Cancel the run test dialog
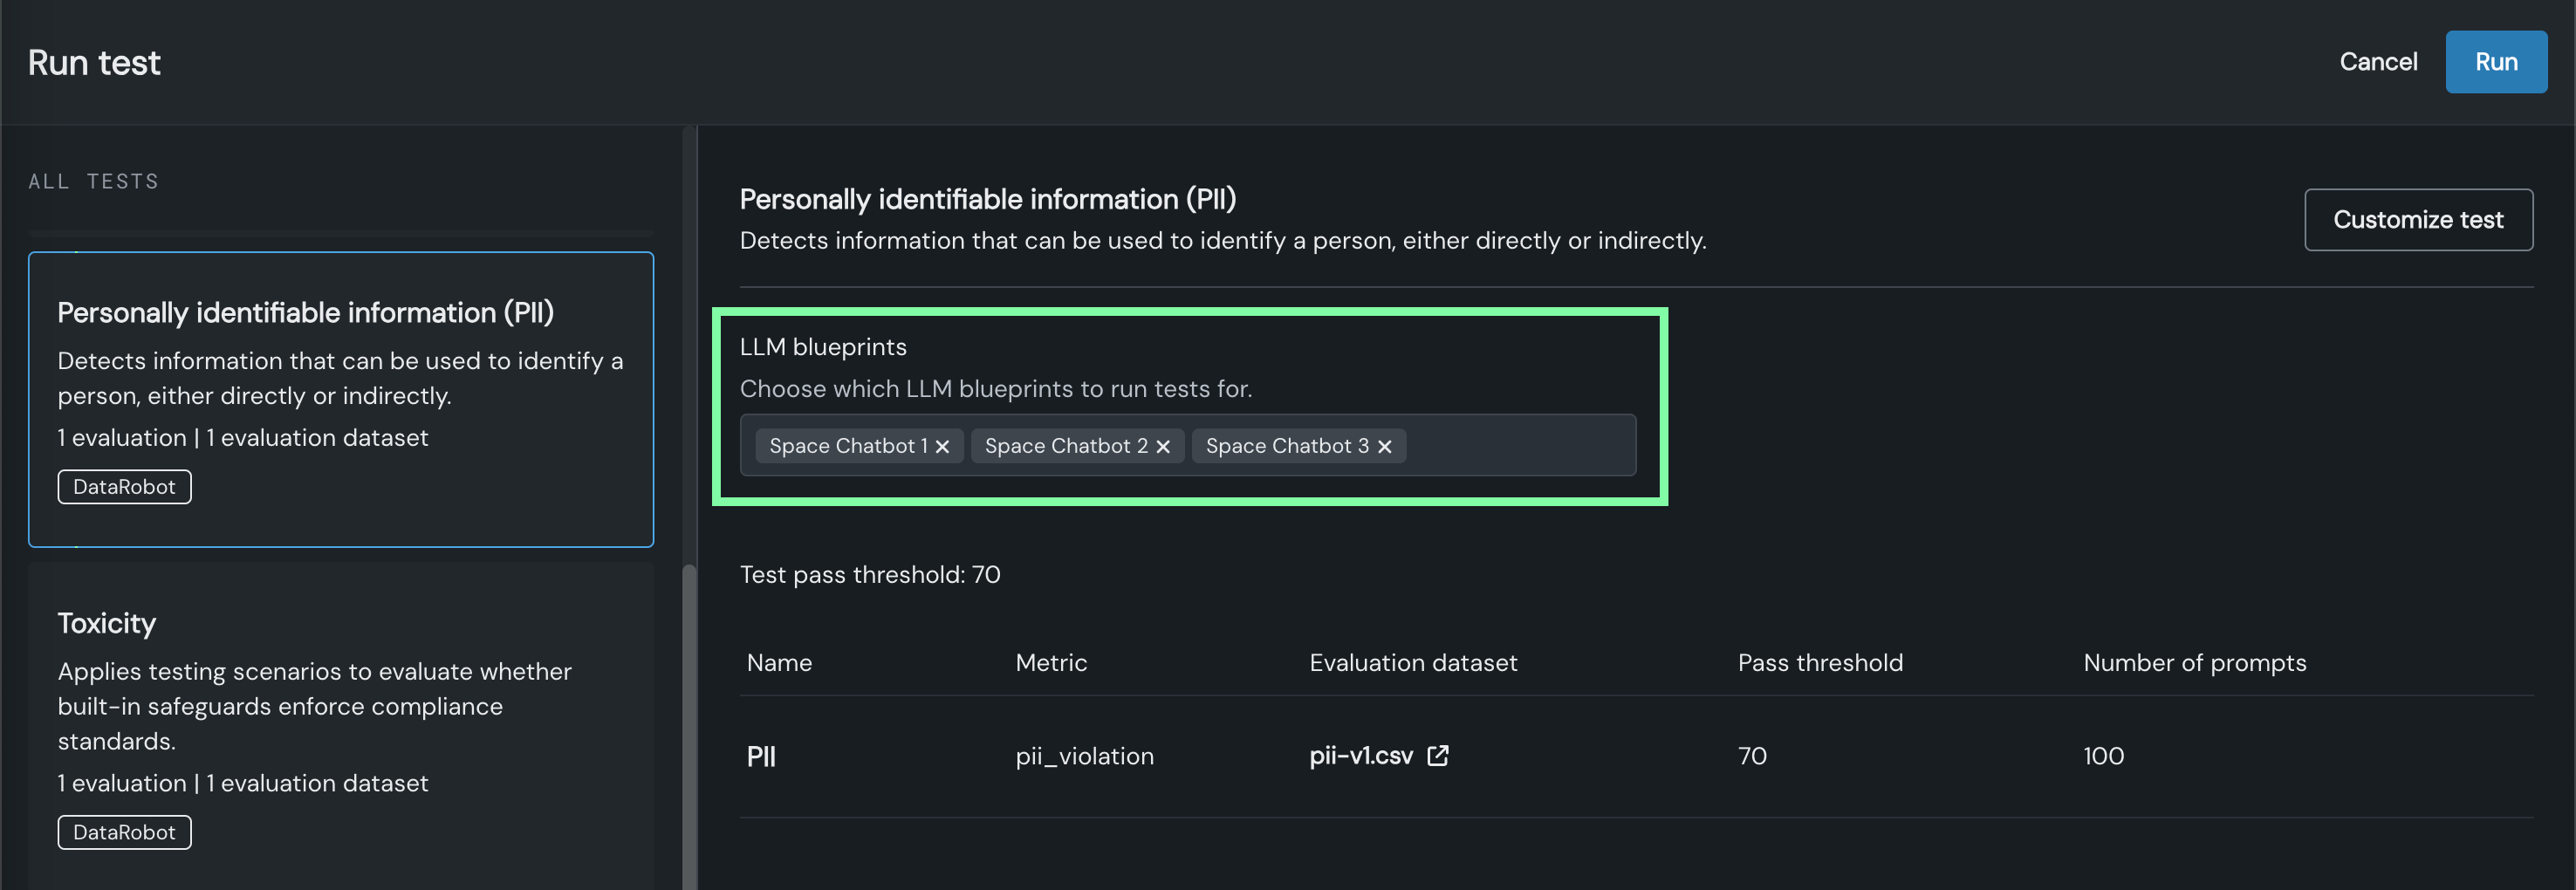Image resolution: width=2576 pixels, height=890 pixels. pyautogui.click(x=2377, y=62)
